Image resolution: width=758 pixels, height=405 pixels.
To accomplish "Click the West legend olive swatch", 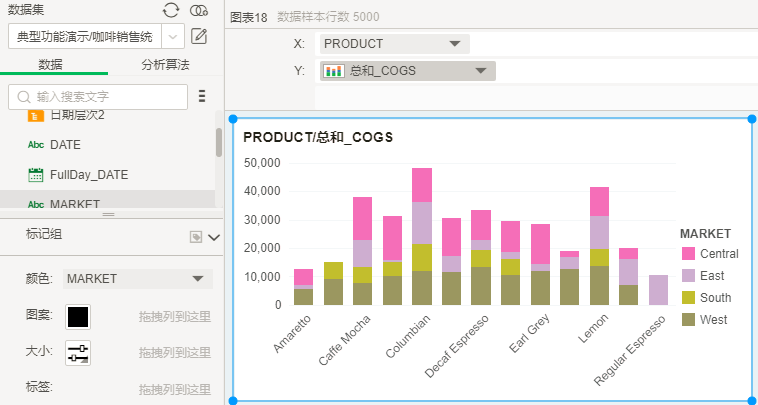I will (688, 319).
